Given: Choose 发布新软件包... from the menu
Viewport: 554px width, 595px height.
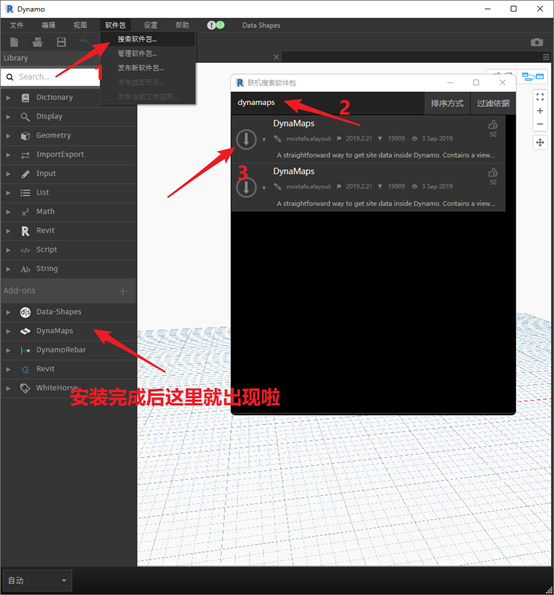Looking at the screenshot, I should tap(148, 68).
